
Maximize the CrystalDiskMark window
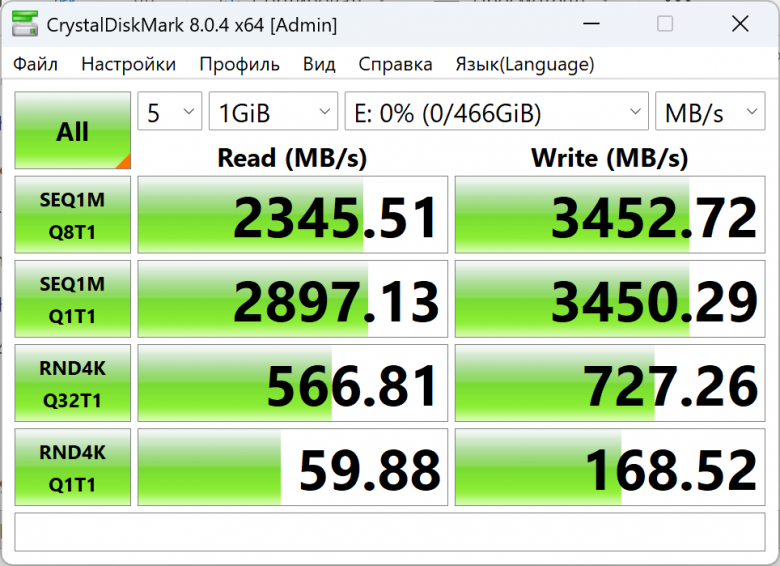665,23
